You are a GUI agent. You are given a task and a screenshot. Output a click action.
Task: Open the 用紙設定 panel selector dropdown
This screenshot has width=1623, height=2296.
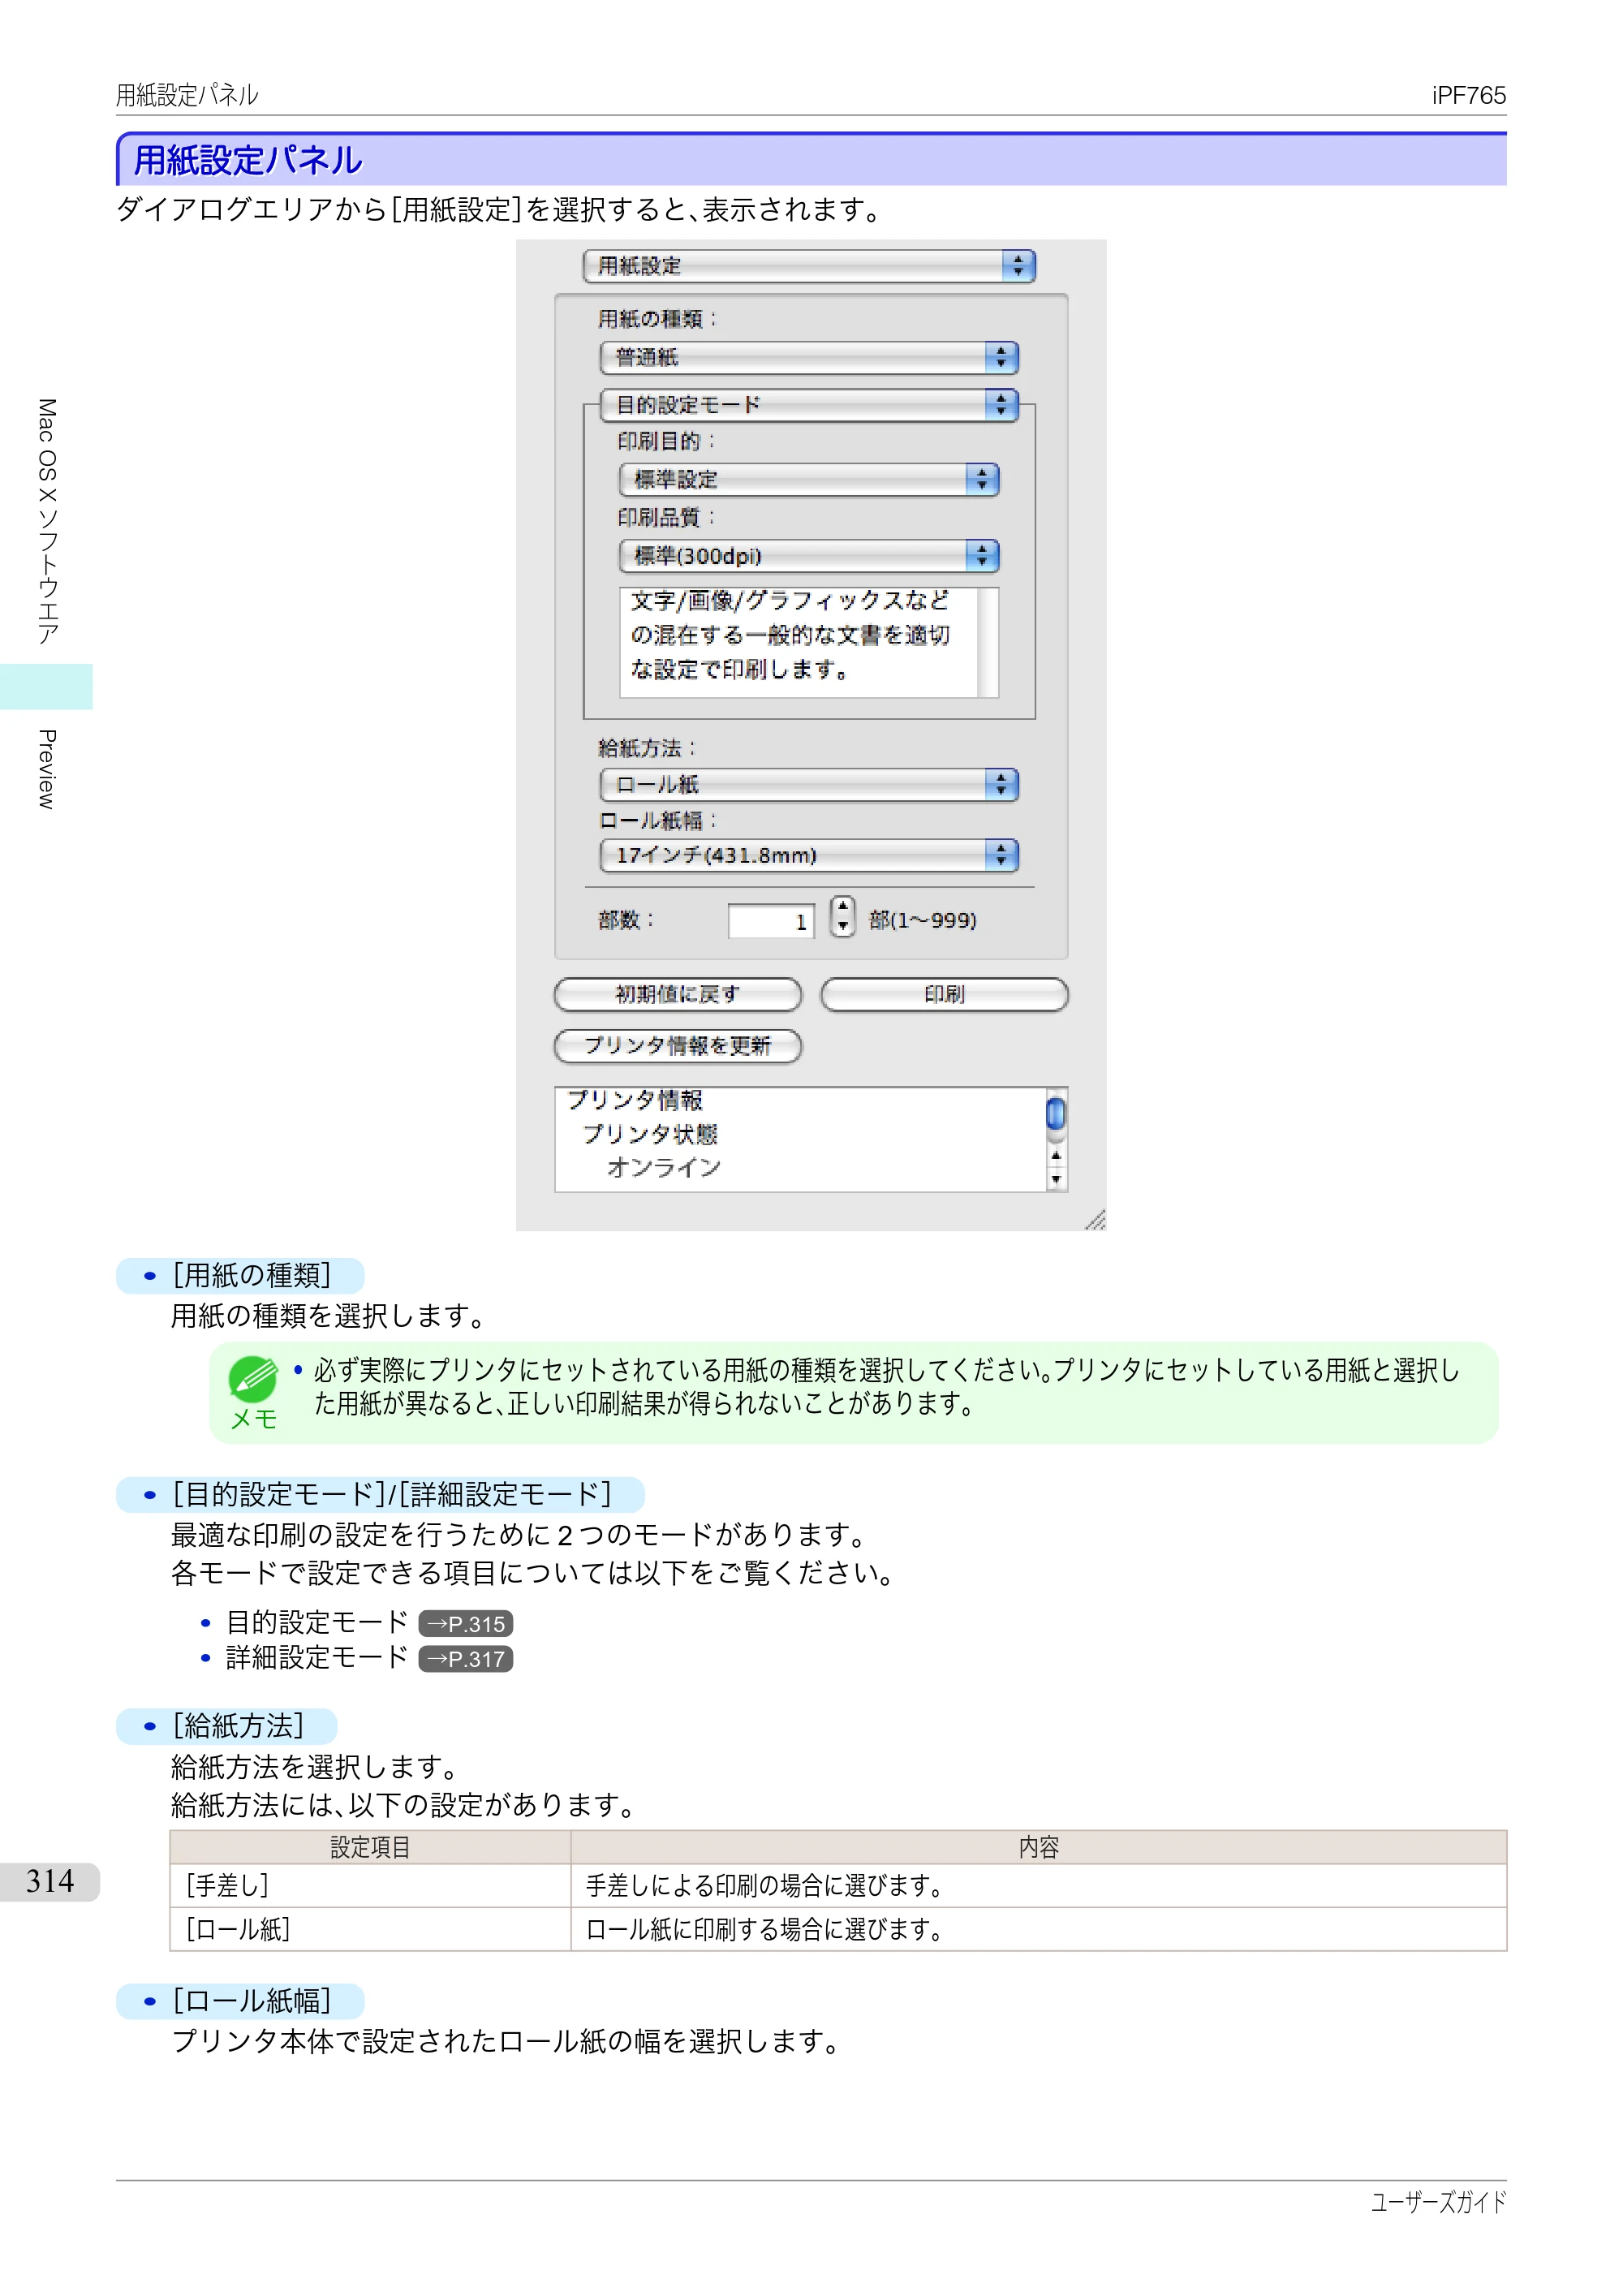pyautogui.click(x=809, y=266)
